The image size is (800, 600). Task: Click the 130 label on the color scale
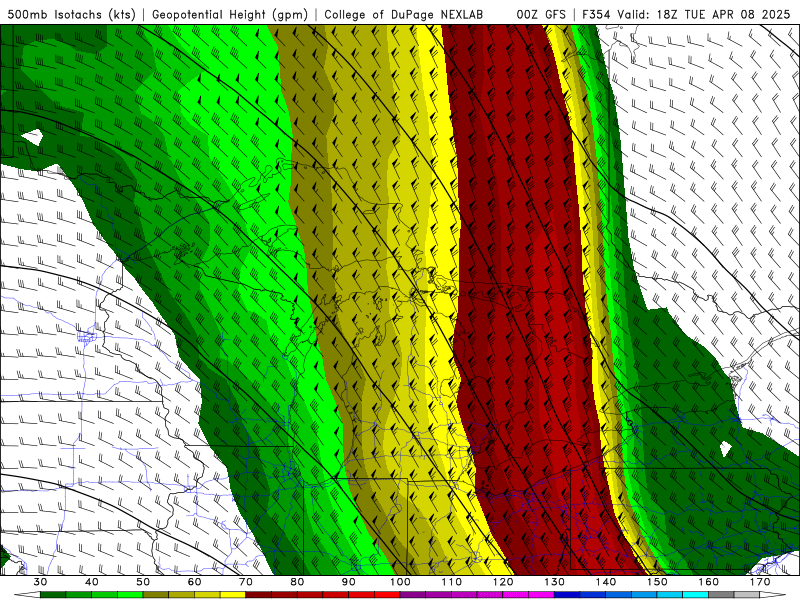pos(555,582)
